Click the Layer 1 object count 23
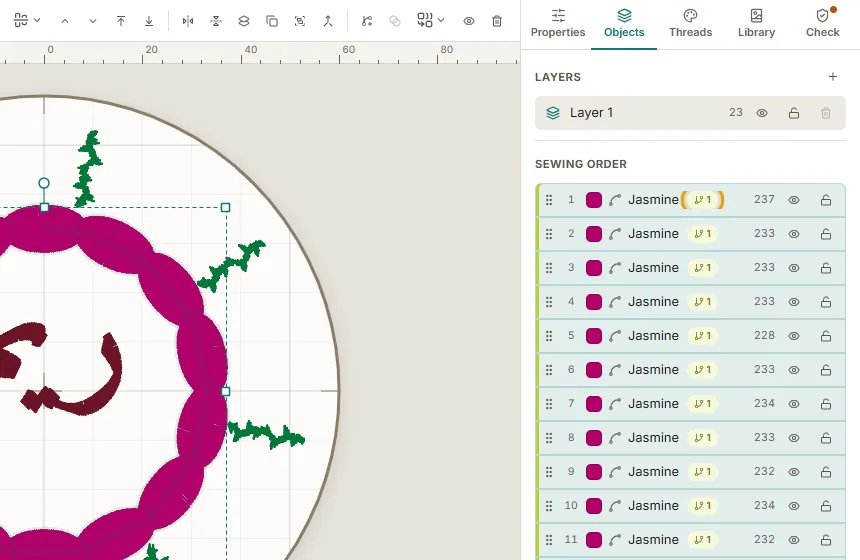Viewport: 860px width, 560px height. (735, 112)
